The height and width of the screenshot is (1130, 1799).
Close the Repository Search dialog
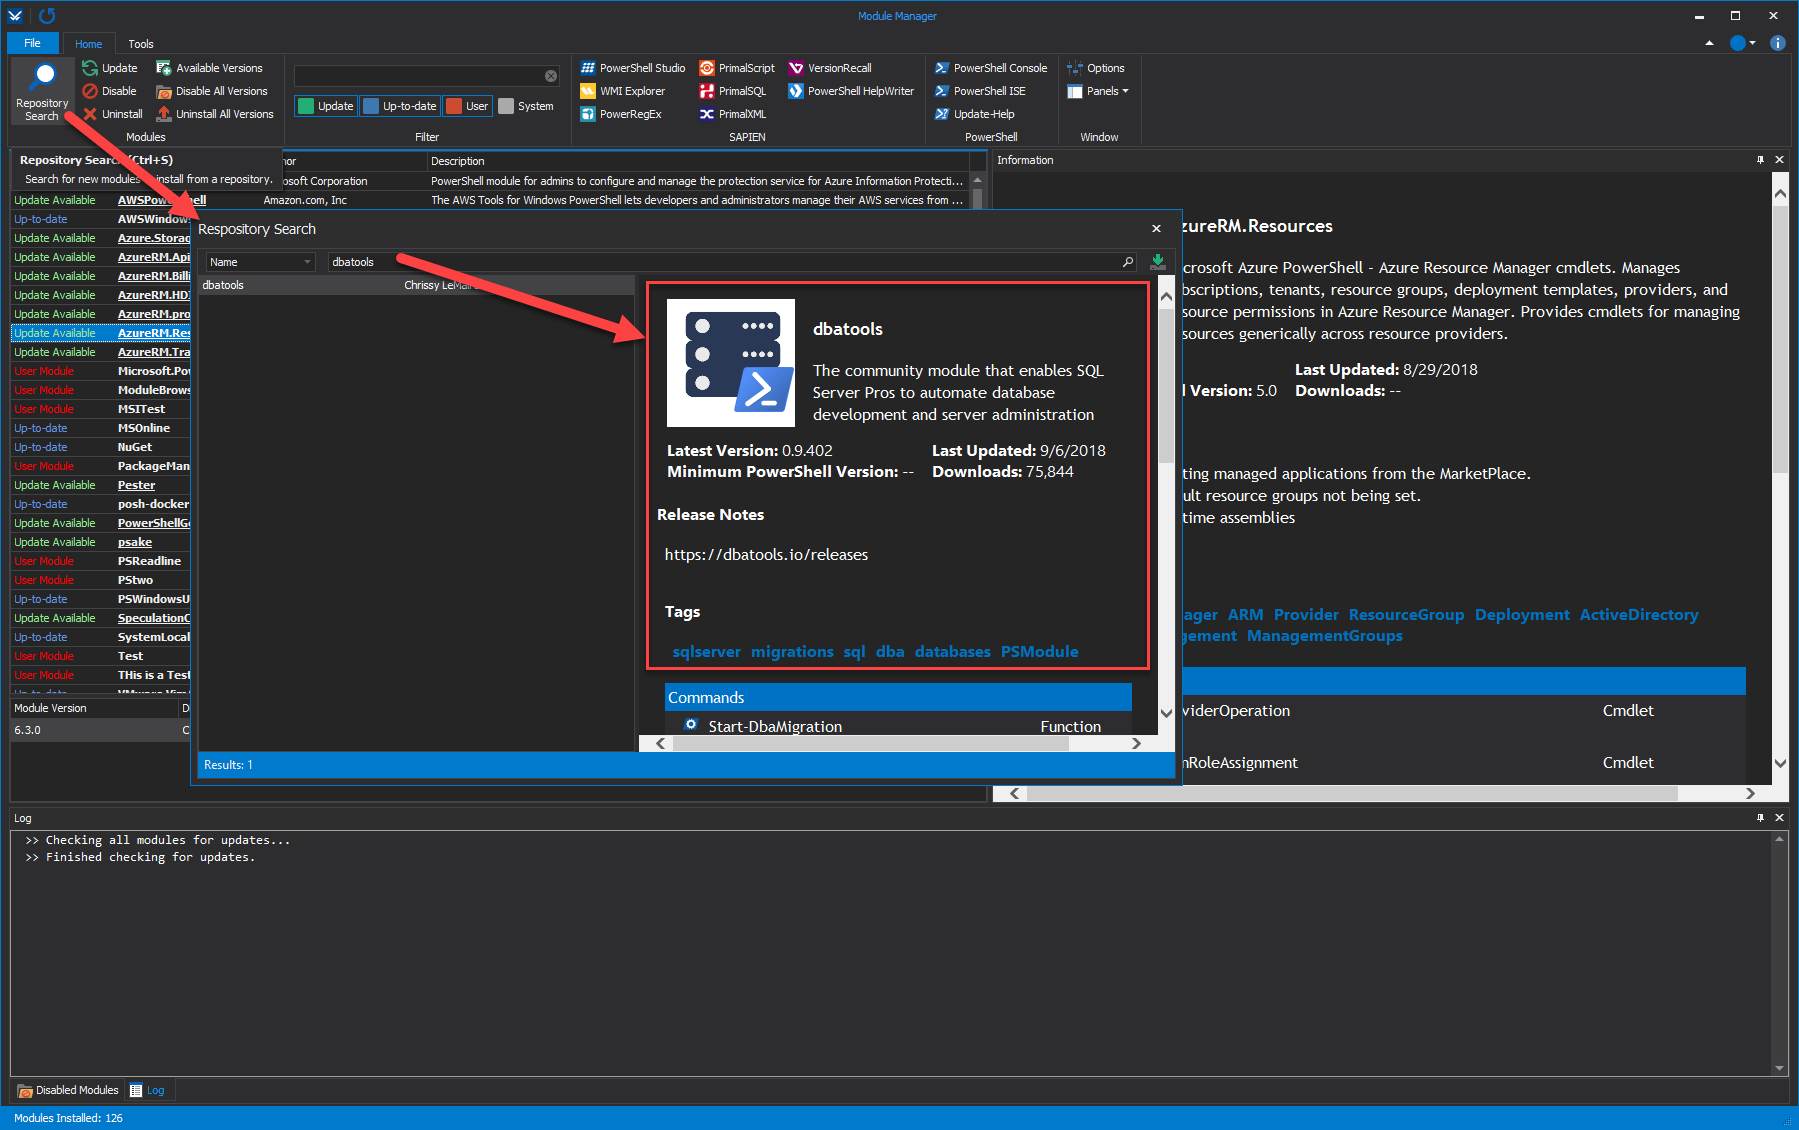(x=1156, y=229)
